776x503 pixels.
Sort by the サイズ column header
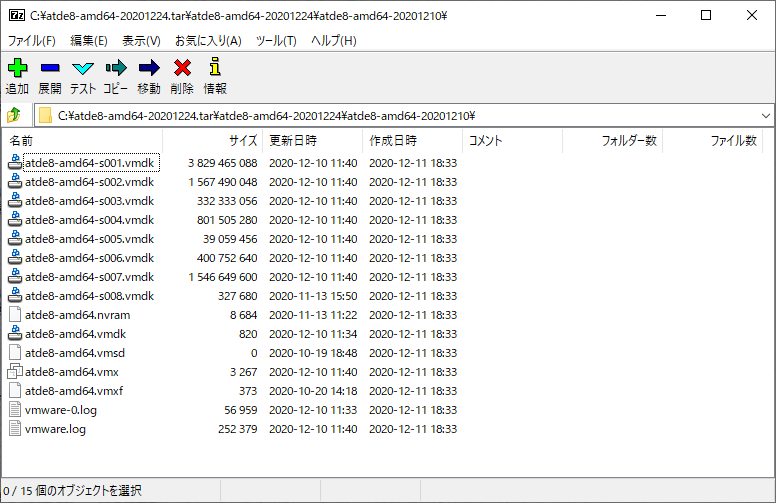point(242,141)
